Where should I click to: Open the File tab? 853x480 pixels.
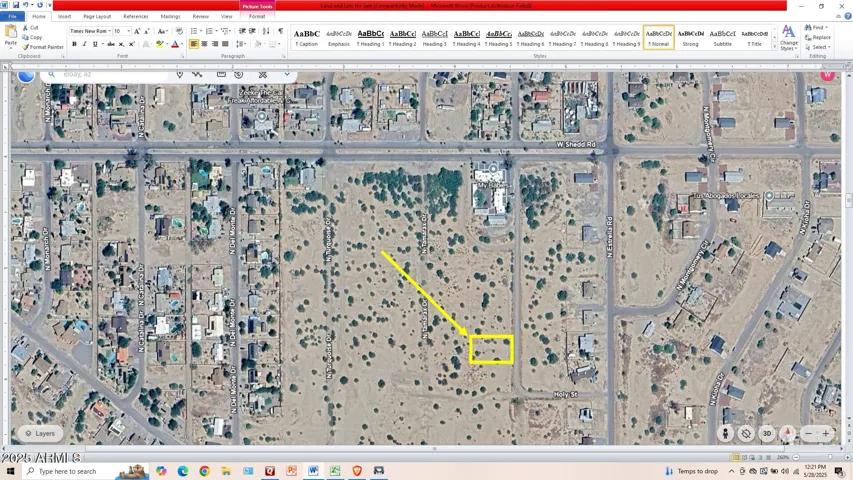tap(12, 16)
